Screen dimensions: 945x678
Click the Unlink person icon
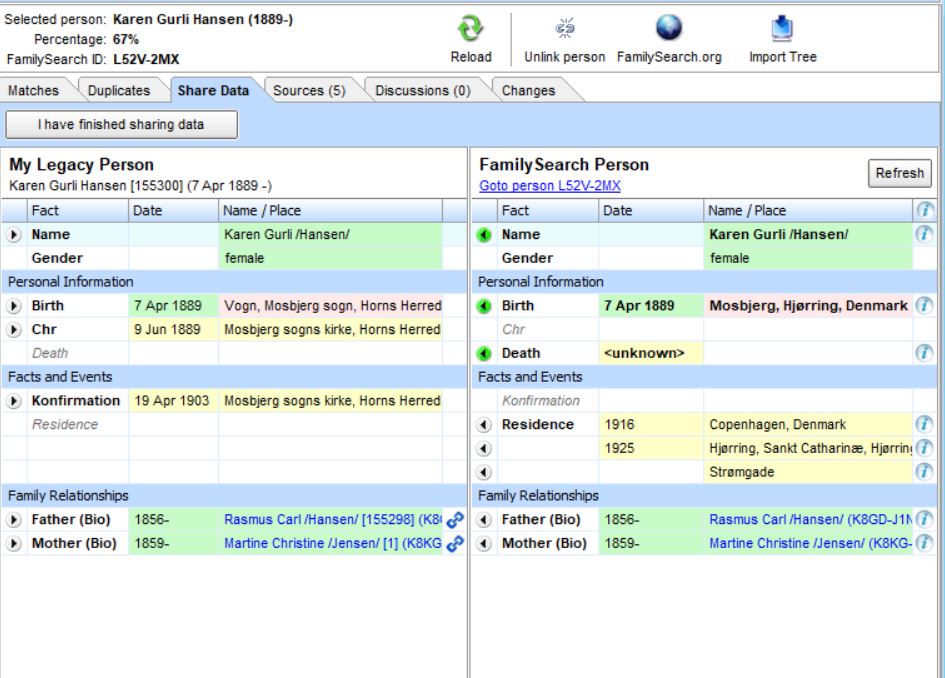[x=565, y=28]
